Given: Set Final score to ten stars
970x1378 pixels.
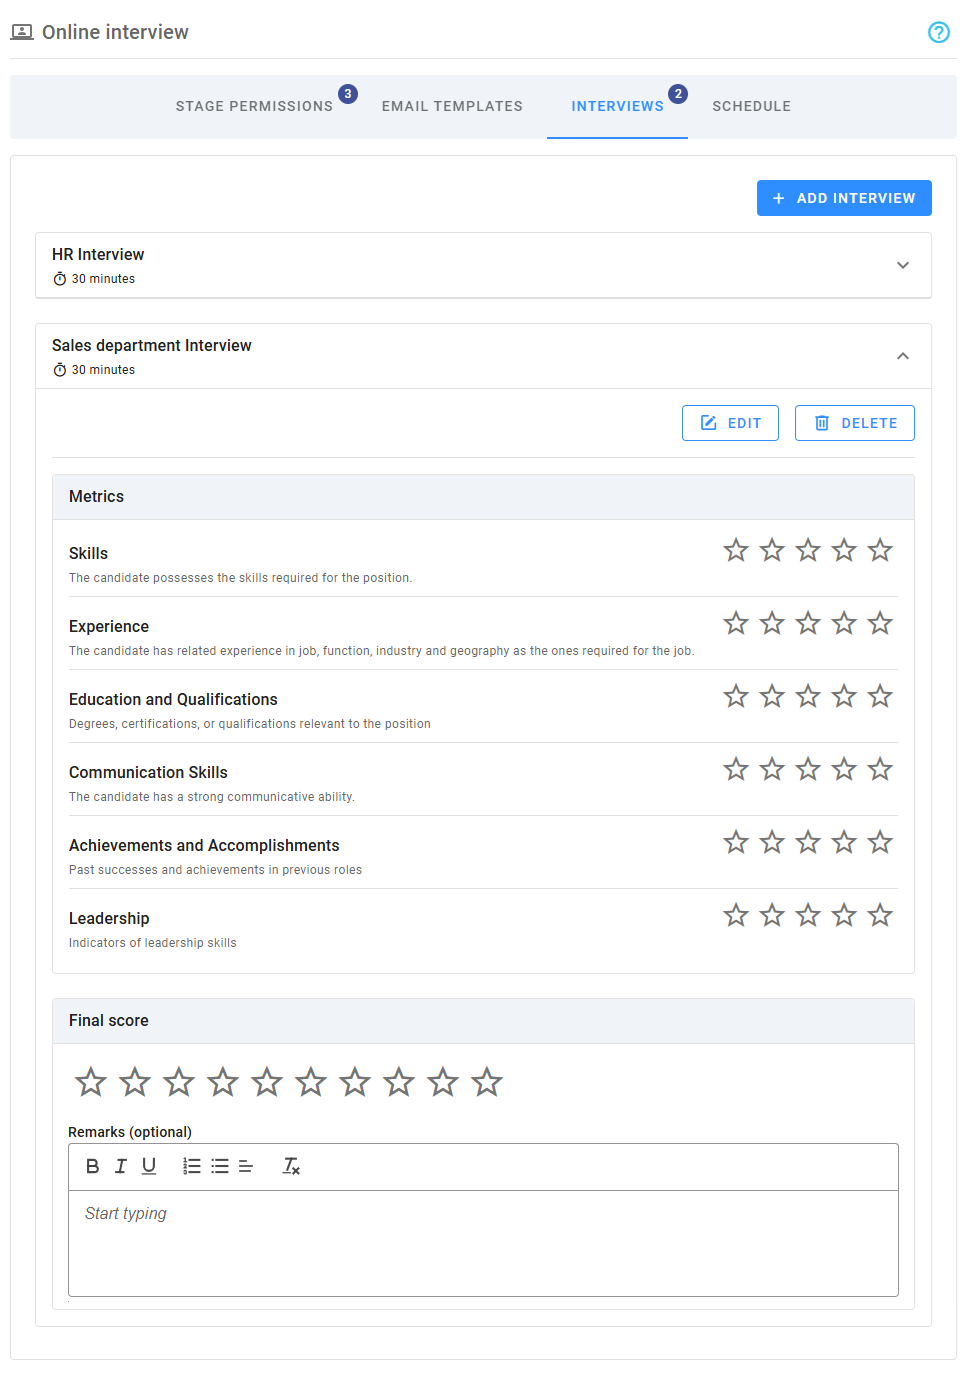Looking at the screenshot, I should (487, 1082).
